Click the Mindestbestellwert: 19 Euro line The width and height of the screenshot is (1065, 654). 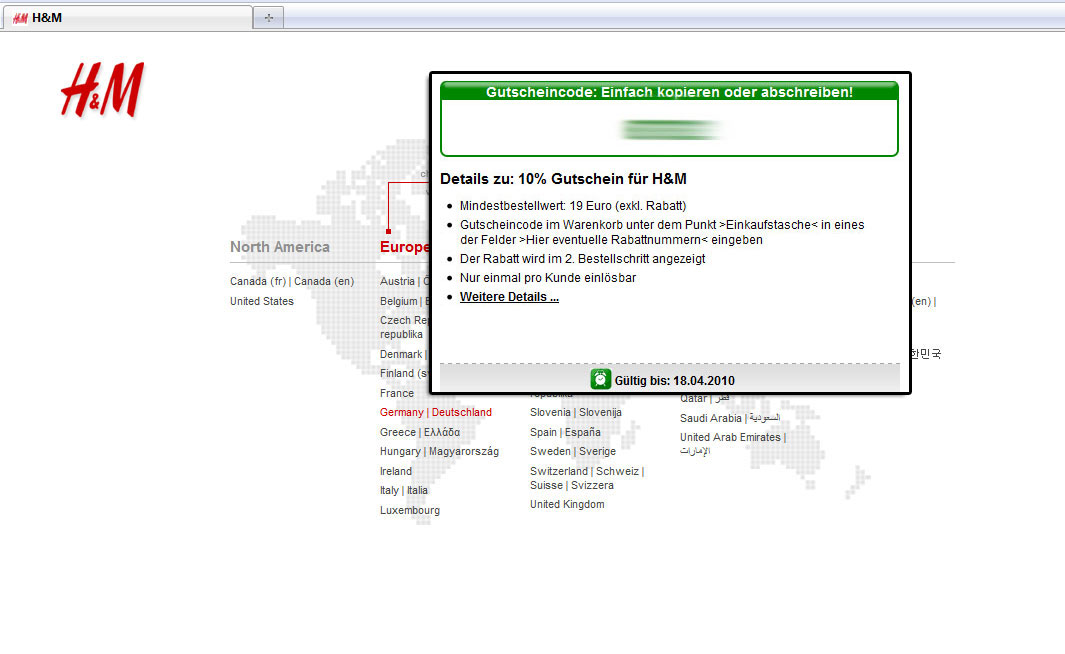[x=573, y=206]
